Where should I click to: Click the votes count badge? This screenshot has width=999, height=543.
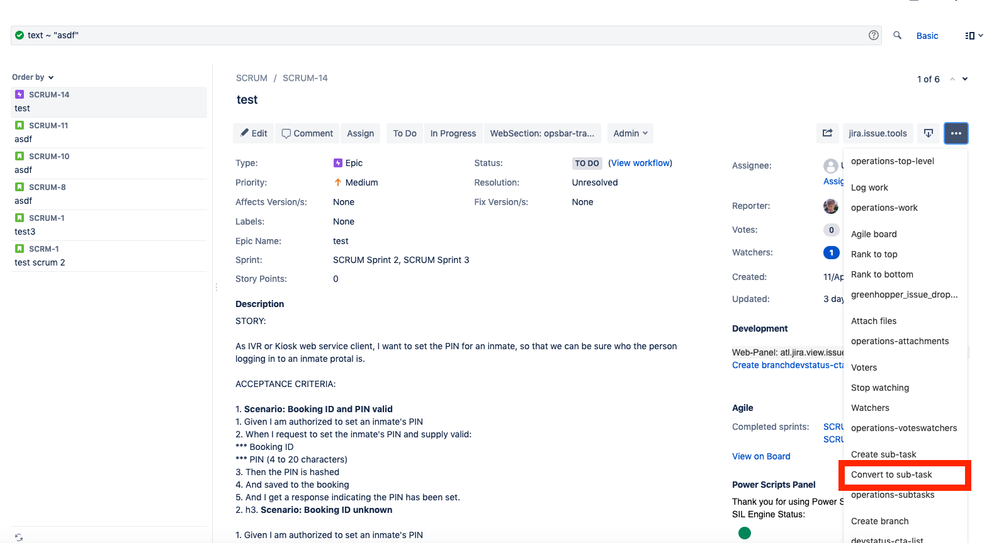pyautogui.click(x=831, y=230)
